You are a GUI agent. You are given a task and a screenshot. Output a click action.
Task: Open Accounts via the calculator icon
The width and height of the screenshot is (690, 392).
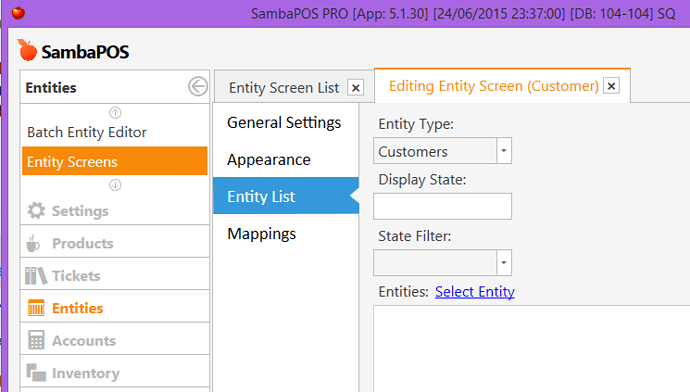tap(36, 341)
